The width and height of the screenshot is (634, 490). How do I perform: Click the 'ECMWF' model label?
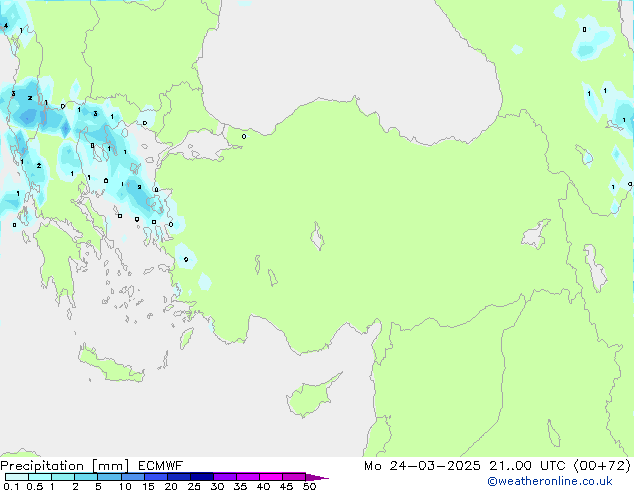160,466
